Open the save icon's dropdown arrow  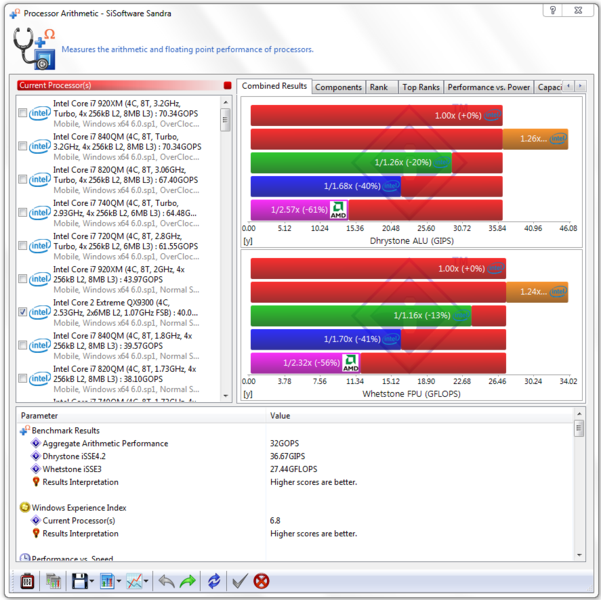[92, 582]
